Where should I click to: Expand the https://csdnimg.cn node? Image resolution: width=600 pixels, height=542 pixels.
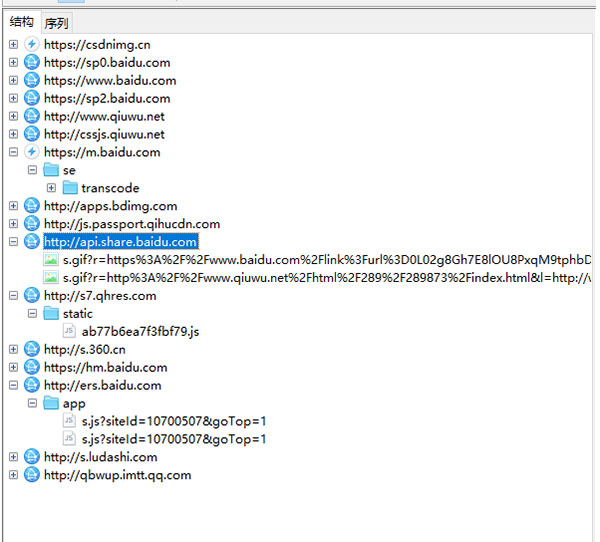(x=13, y=44)
